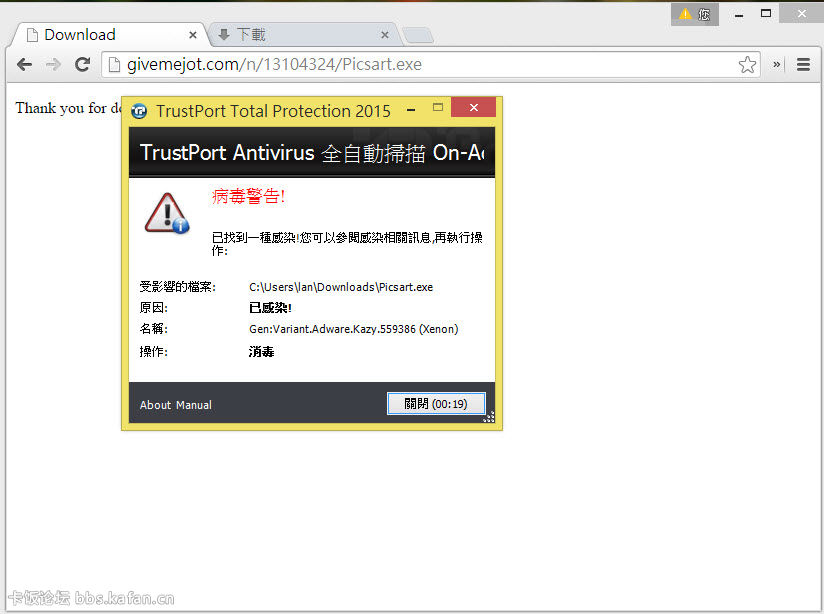Click the browser Forward arrow button
The width and height of the screenshot is (824, 614).
(53, 65)
